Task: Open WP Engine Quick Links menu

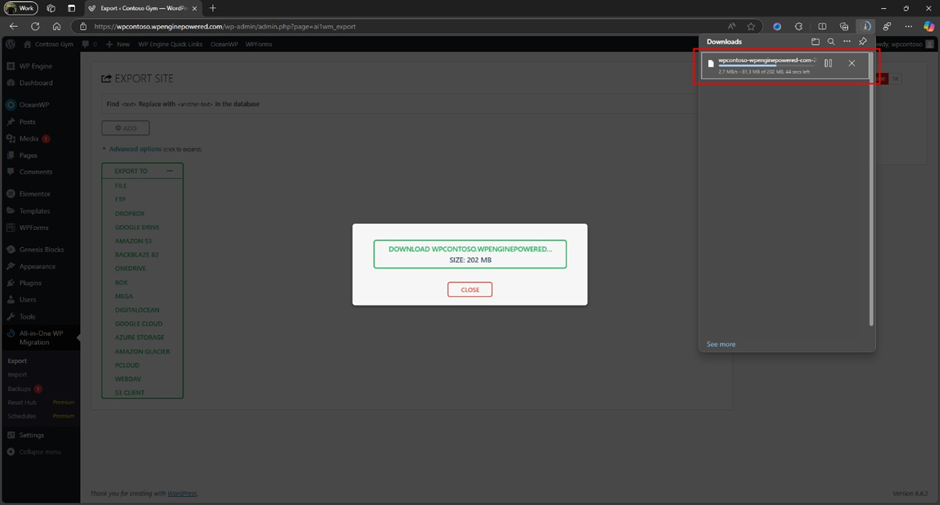Action: pos(170,44)
